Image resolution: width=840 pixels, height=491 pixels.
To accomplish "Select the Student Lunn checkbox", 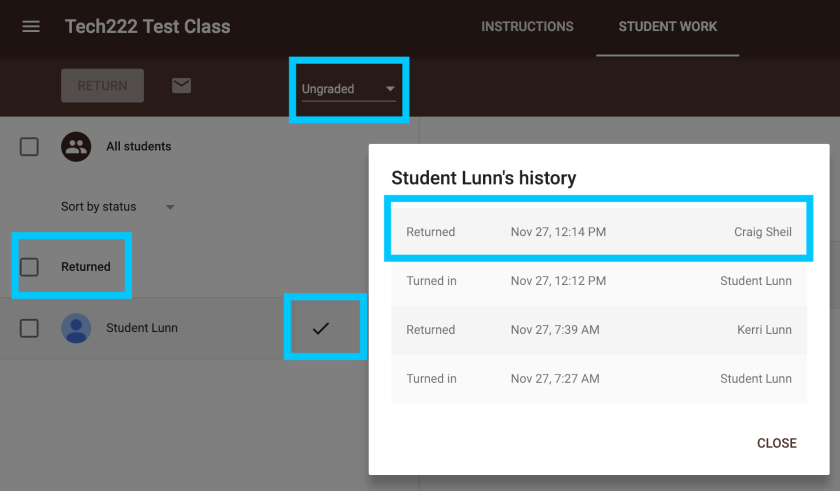I will pyautogui.click(x=30, y=328).
